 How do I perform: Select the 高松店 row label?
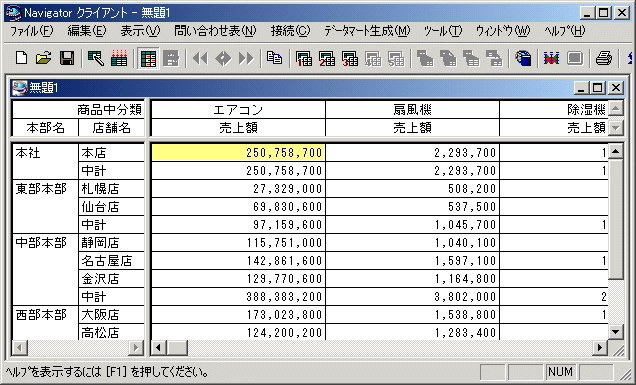tap(112, 332)
